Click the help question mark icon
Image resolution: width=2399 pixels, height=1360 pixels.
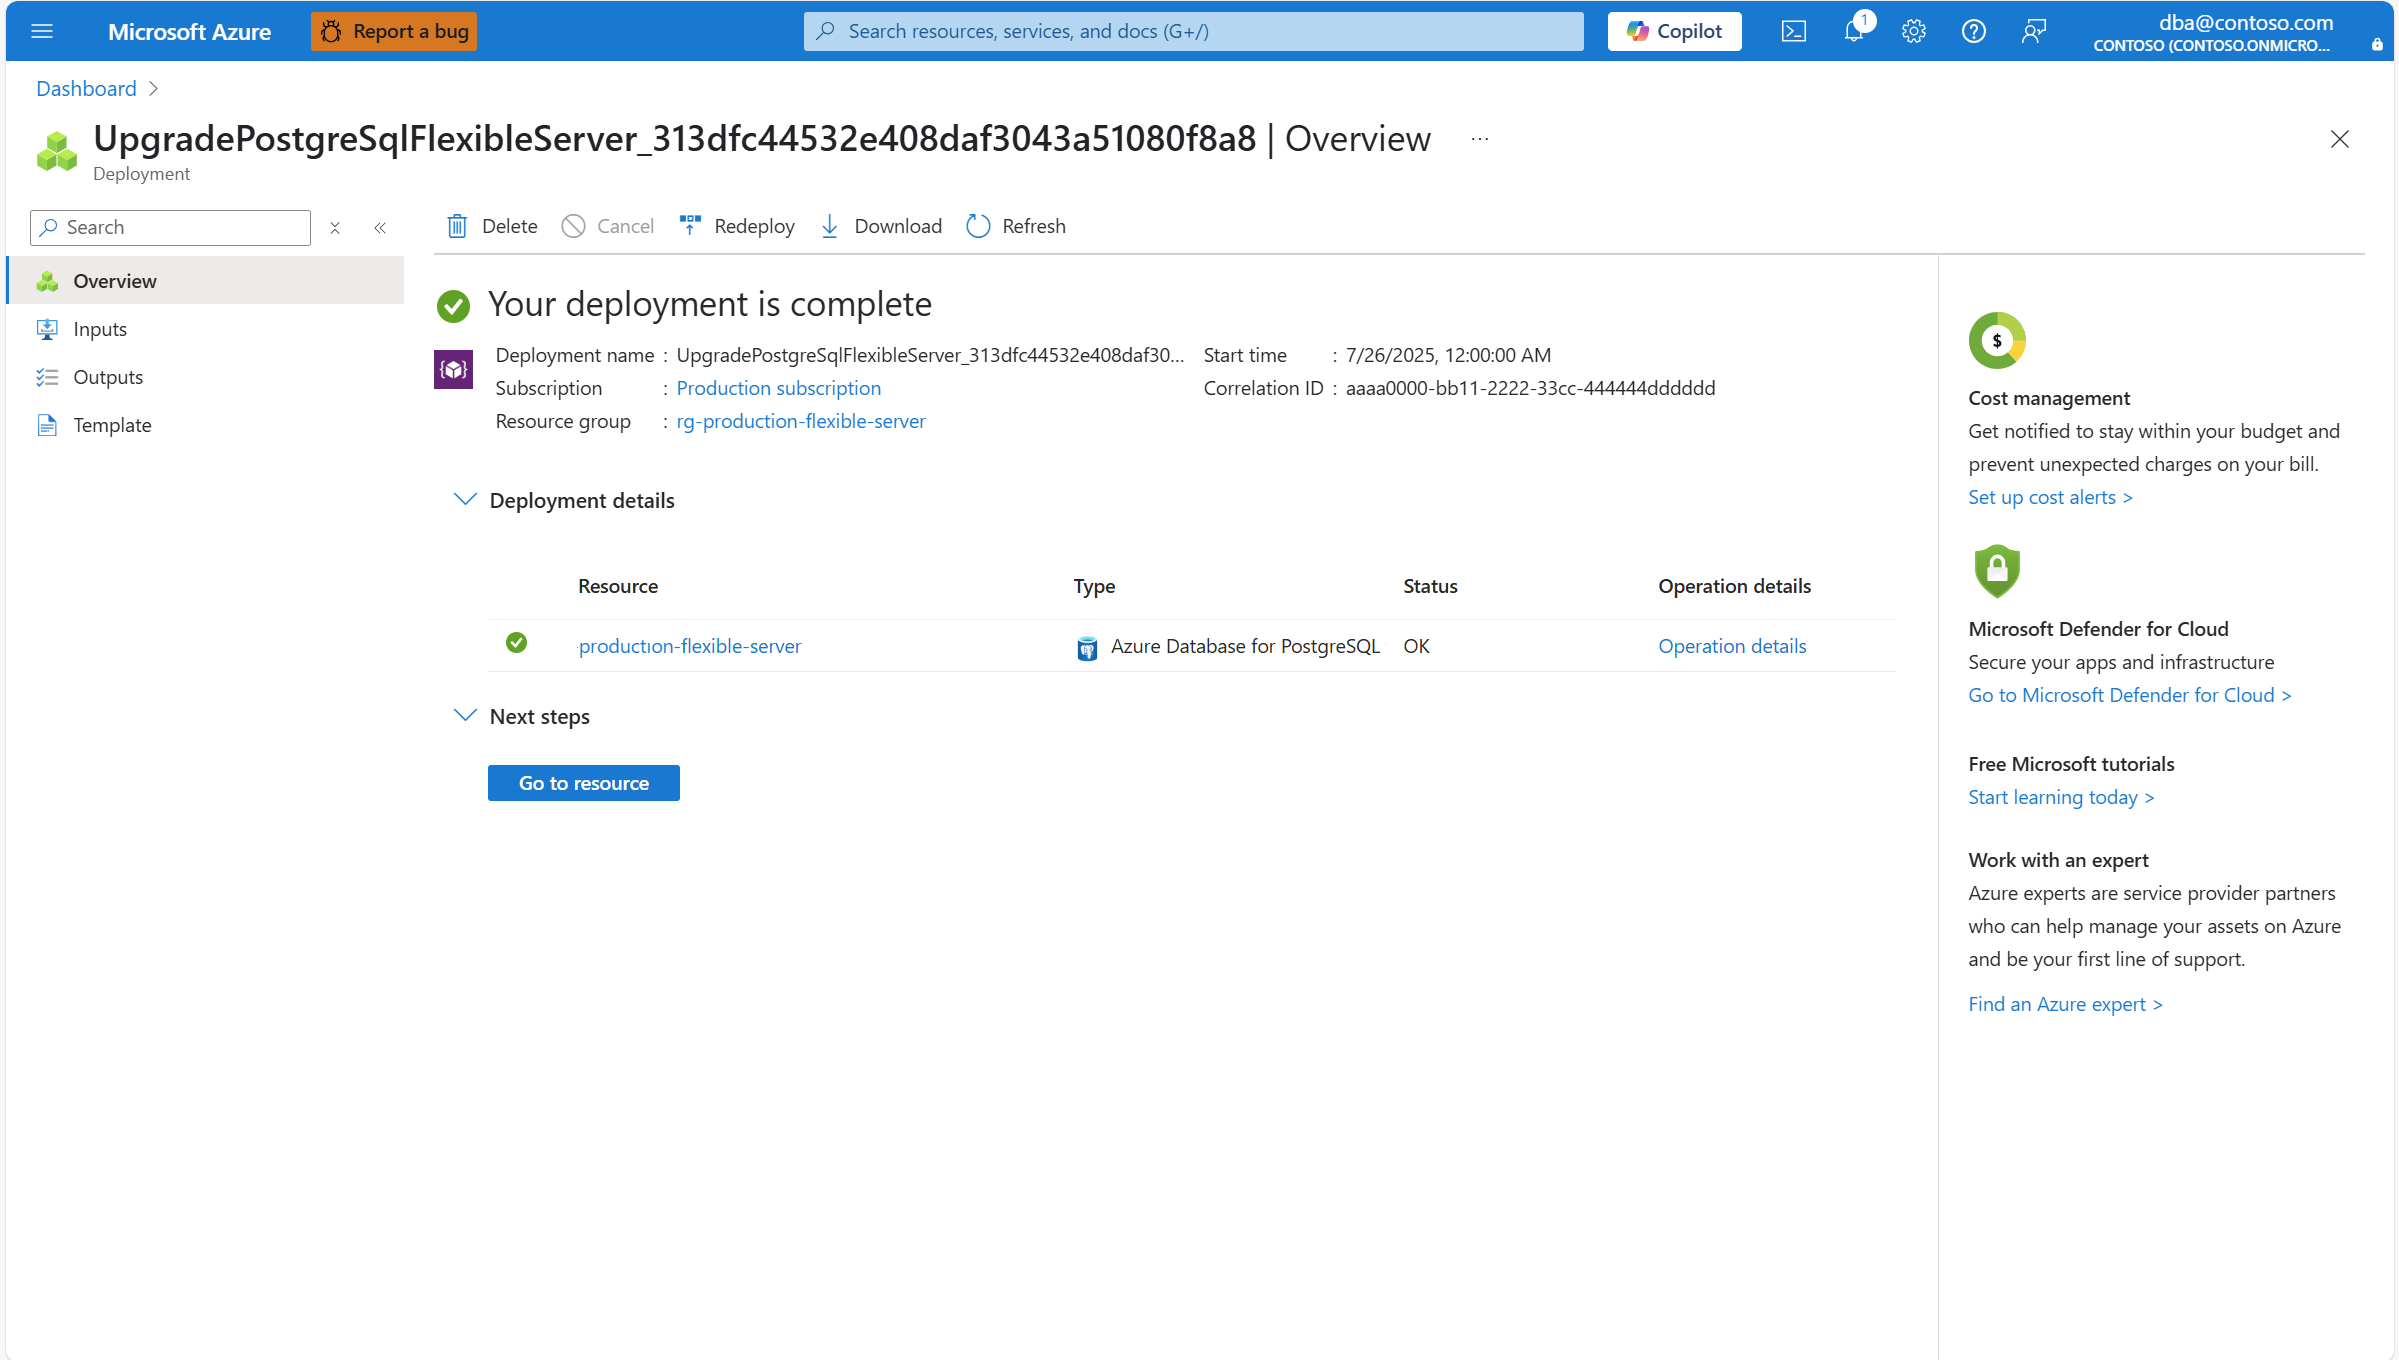1973,31
